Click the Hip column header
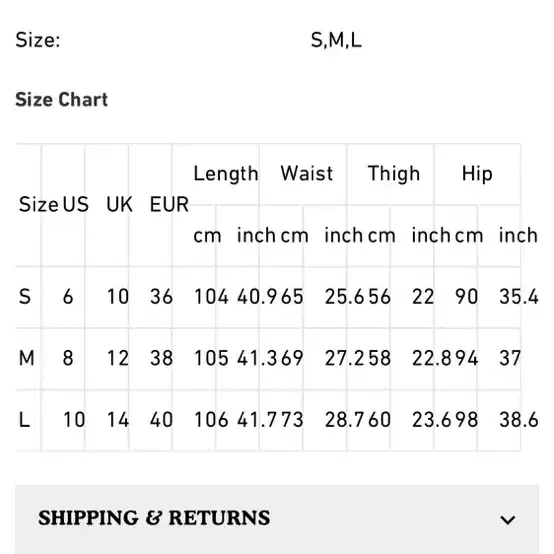Viewport: 554px width, 554px height. pos(477,174)
